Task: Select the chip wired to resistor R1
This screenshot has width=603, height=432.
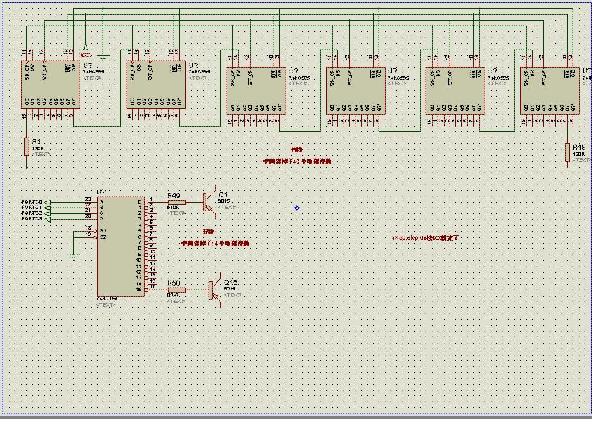Action: 50,84
